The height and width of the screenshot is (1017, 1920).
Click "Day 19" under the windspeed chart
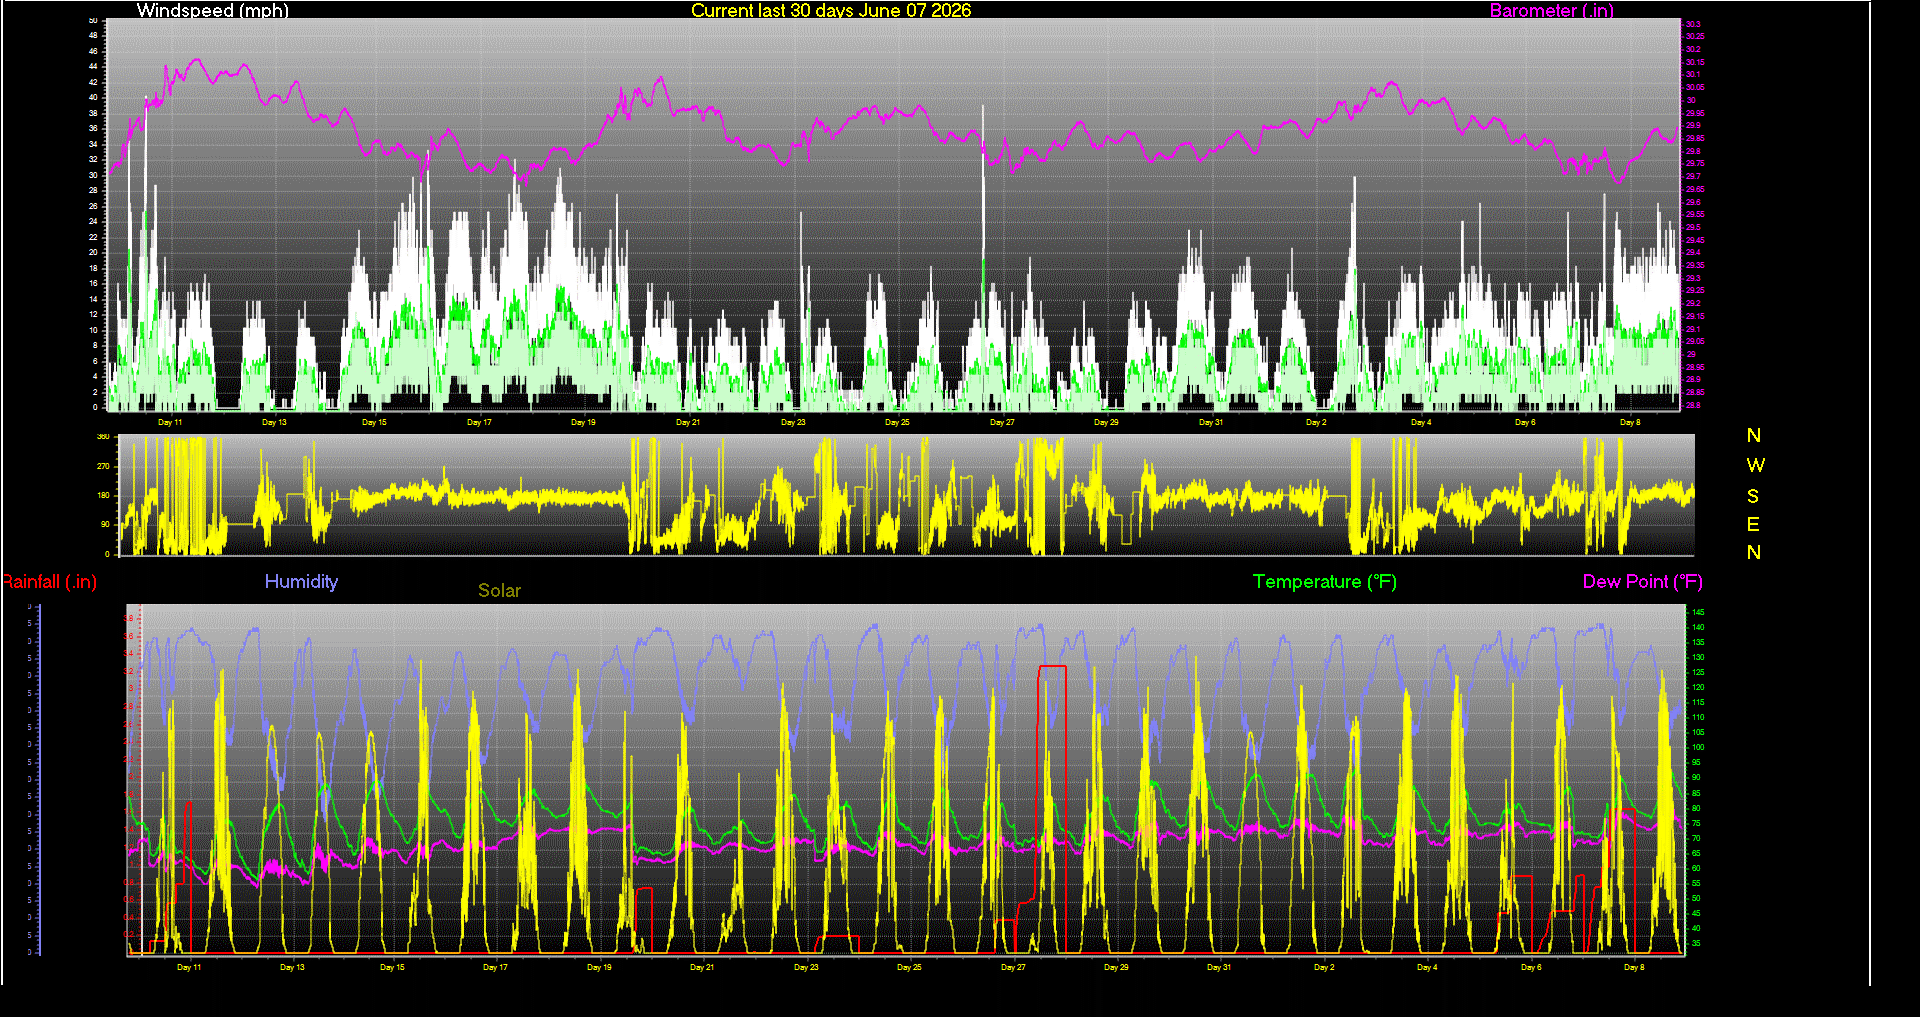tap(583, 423)
